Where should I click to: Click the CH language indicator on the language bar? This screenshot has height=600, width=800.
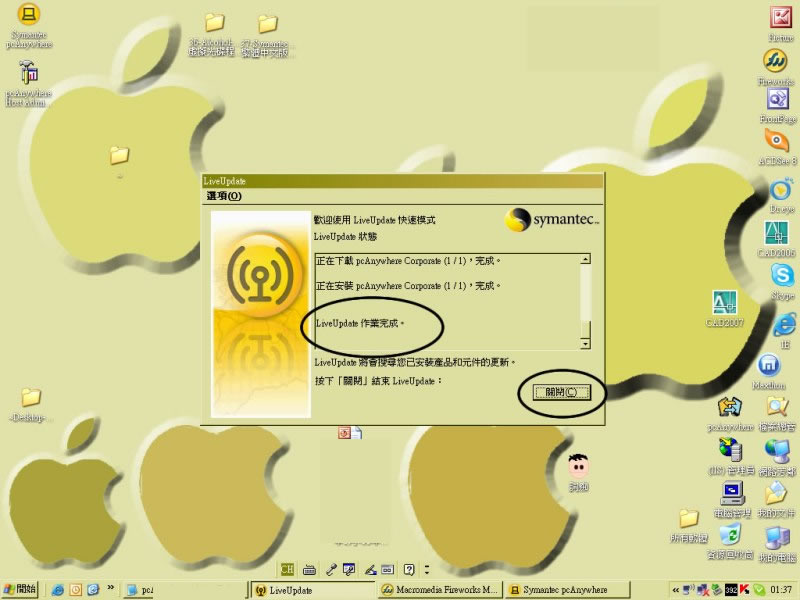point(288,569)
